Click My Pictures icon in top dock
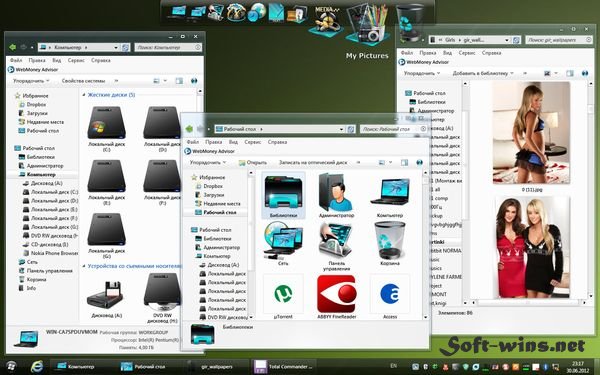Screen dimensions: 600x375 tap(367, 24)
